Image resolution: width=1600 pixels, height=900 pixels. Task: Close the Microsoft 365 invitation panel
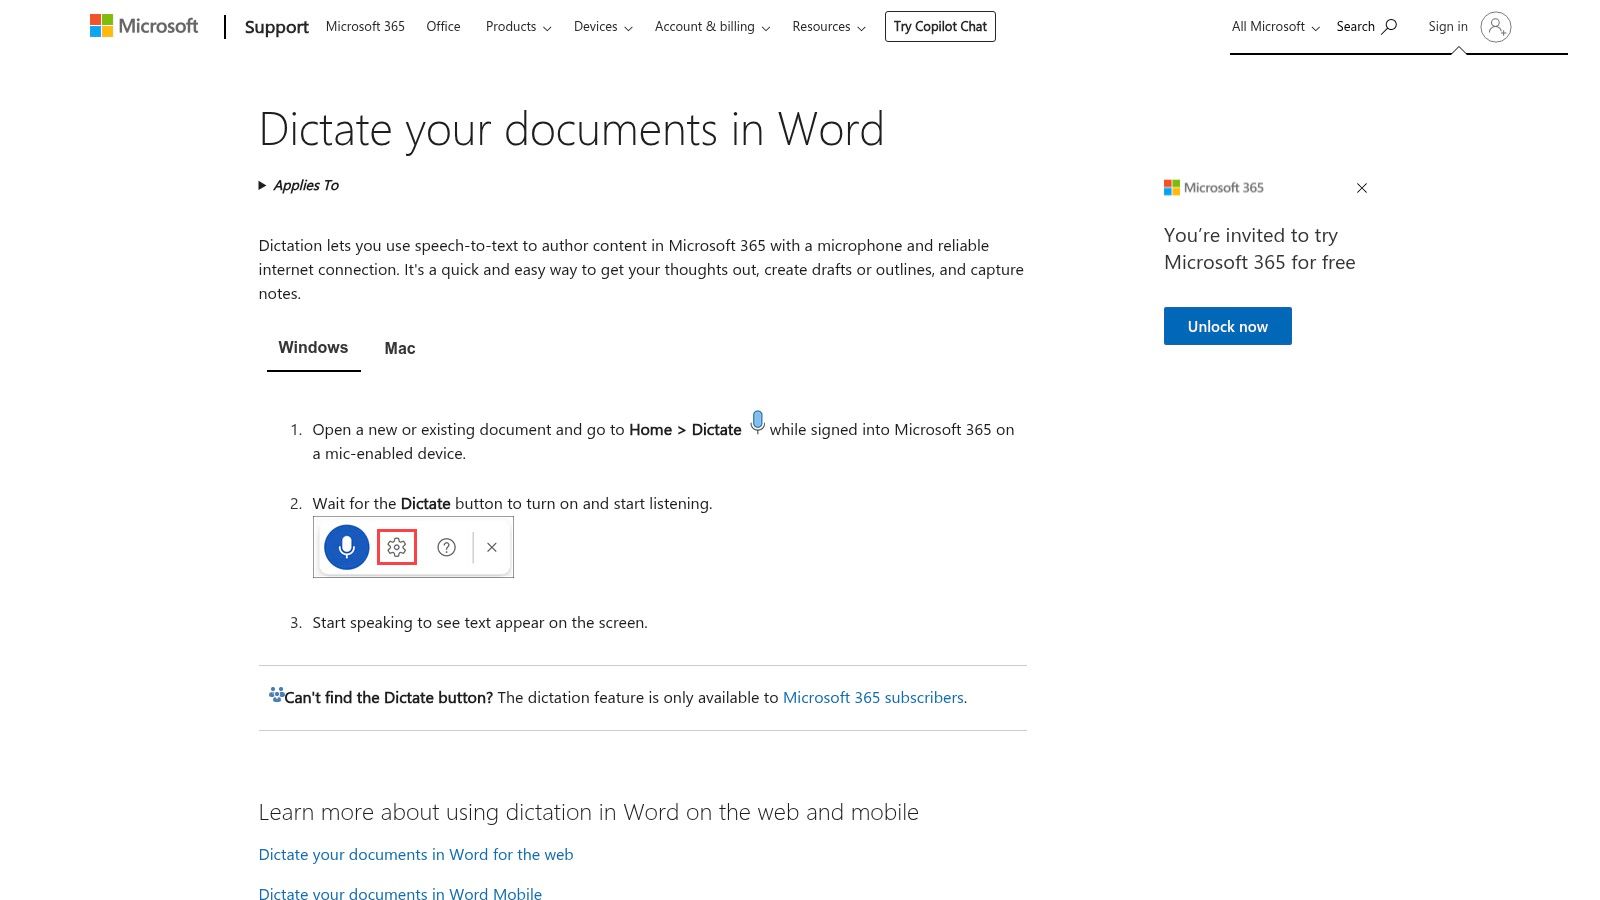click(x=1361, y=188)
